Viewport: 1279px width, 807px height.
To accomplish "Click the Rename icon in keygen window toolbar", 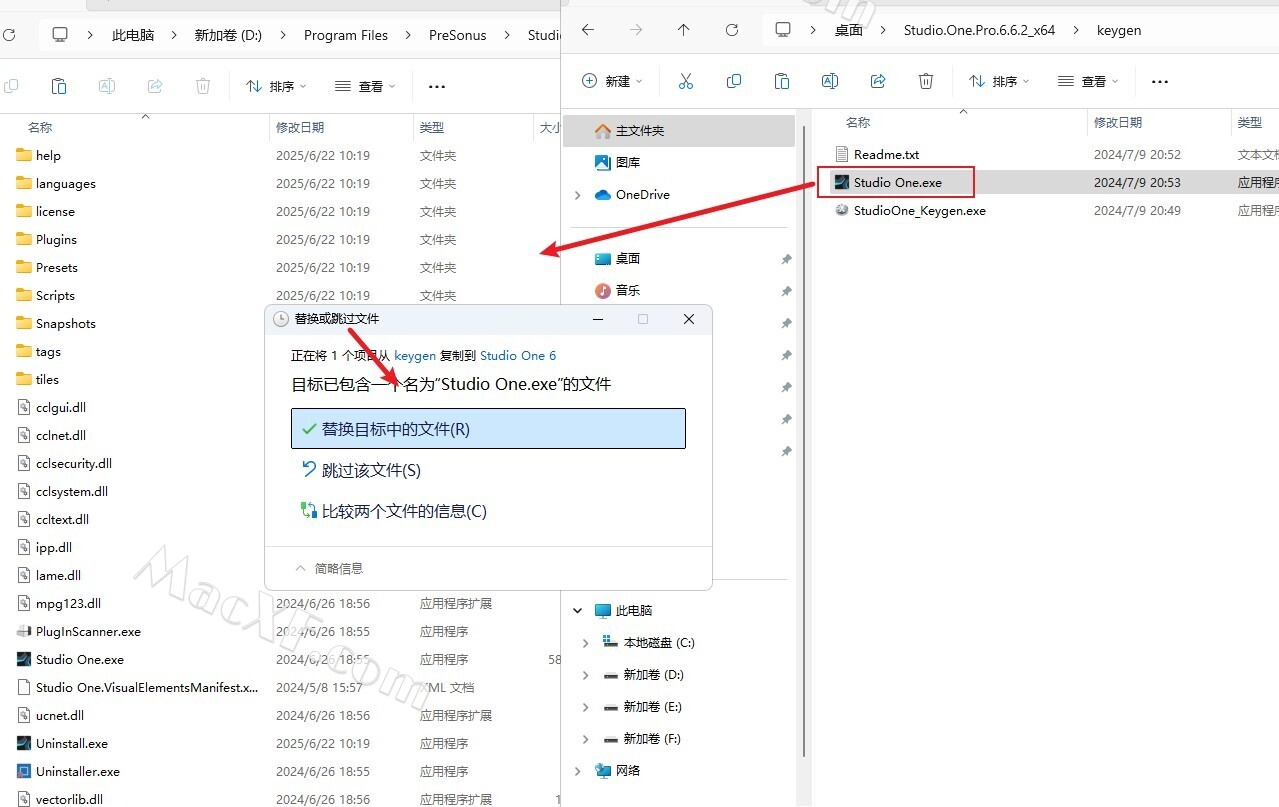I will tap(830, 81).
